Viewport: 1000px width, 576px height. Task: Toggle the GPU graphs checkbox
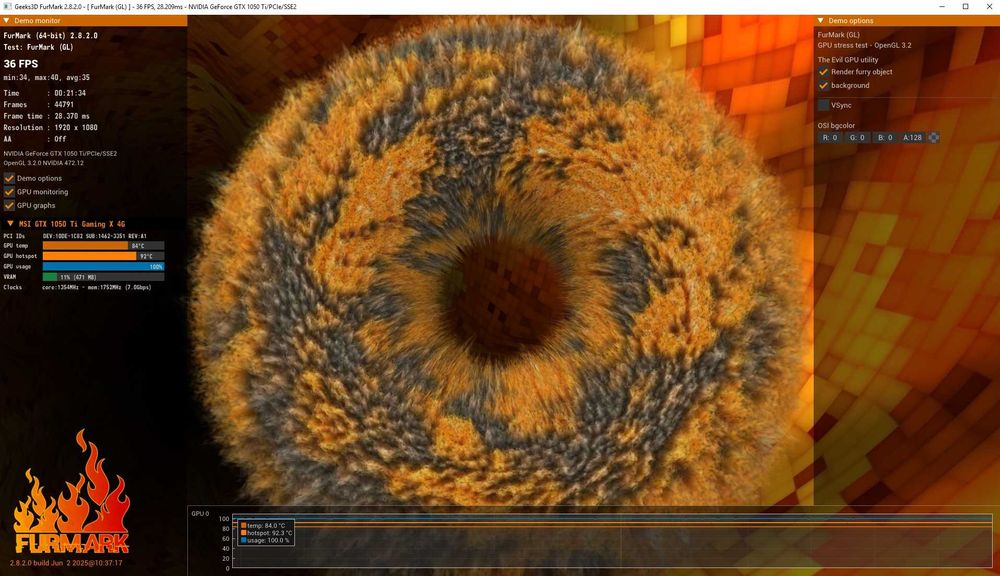tap(9, 205)
